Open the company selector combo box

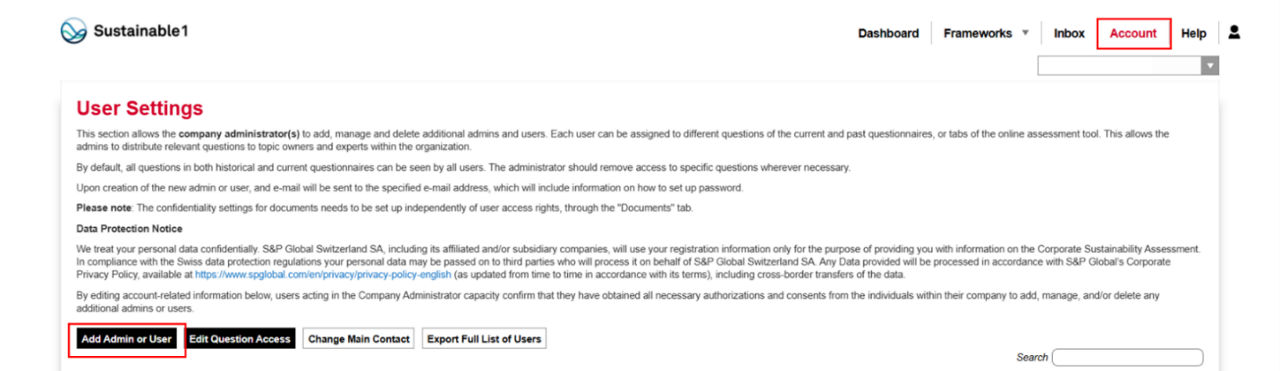pyautogui.click(x=1128, y=66)
